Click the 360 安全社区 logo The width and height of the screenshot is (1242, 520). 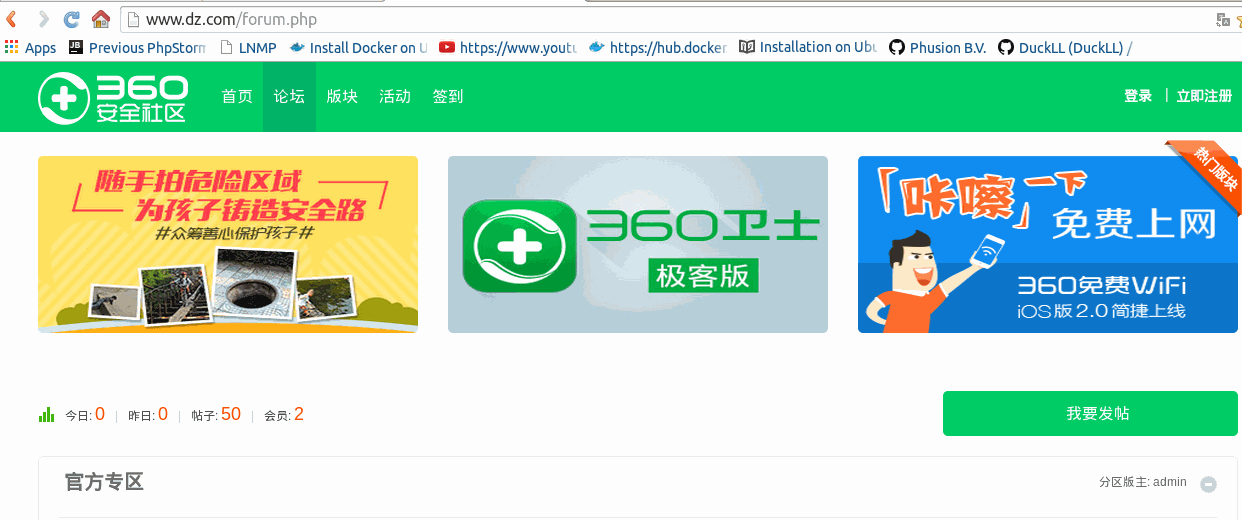click(x=112, y=97)
